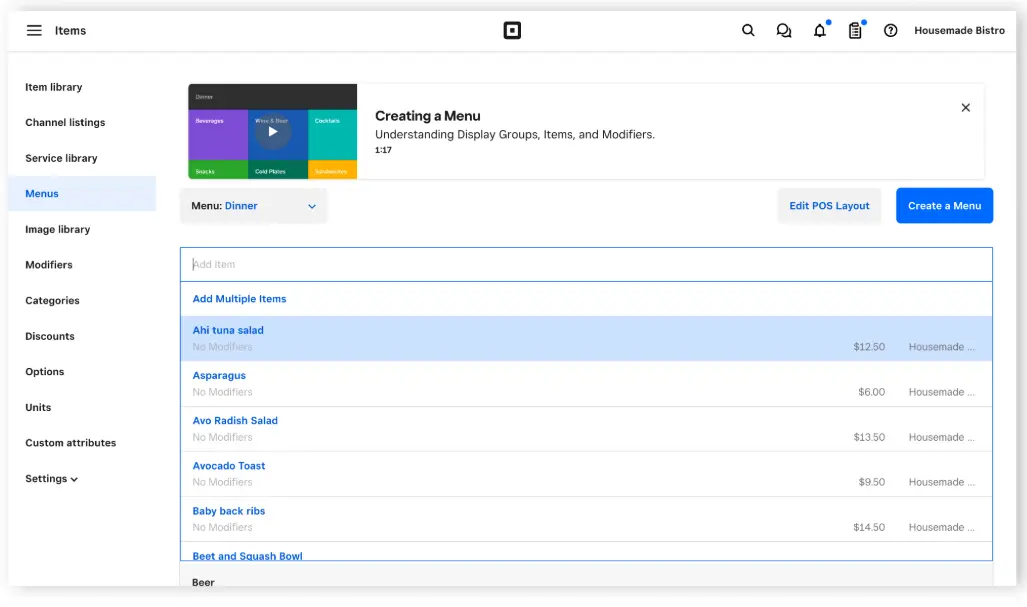The image size is (1027, 607).
Task: Click the Square logo icon
Action: (512, 30)
